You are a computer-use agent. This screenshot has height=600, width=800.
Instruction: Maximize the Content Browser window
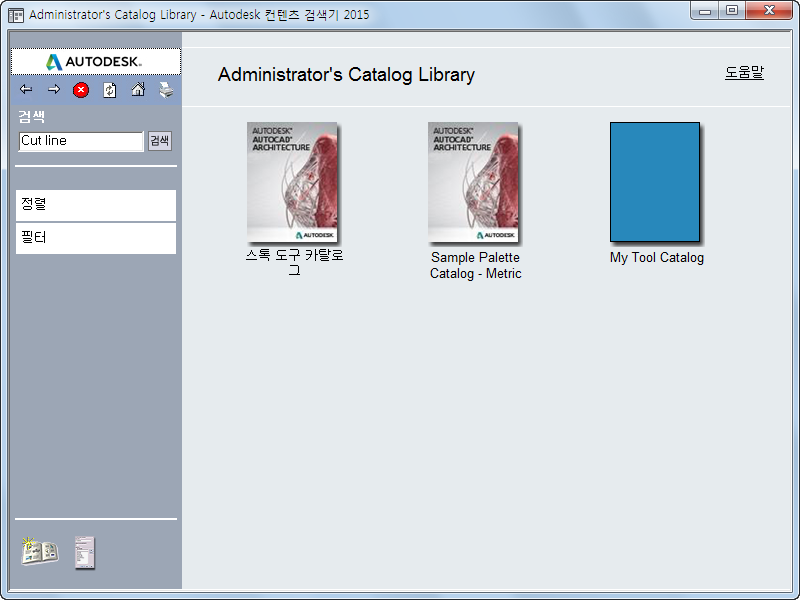[732, 11]
